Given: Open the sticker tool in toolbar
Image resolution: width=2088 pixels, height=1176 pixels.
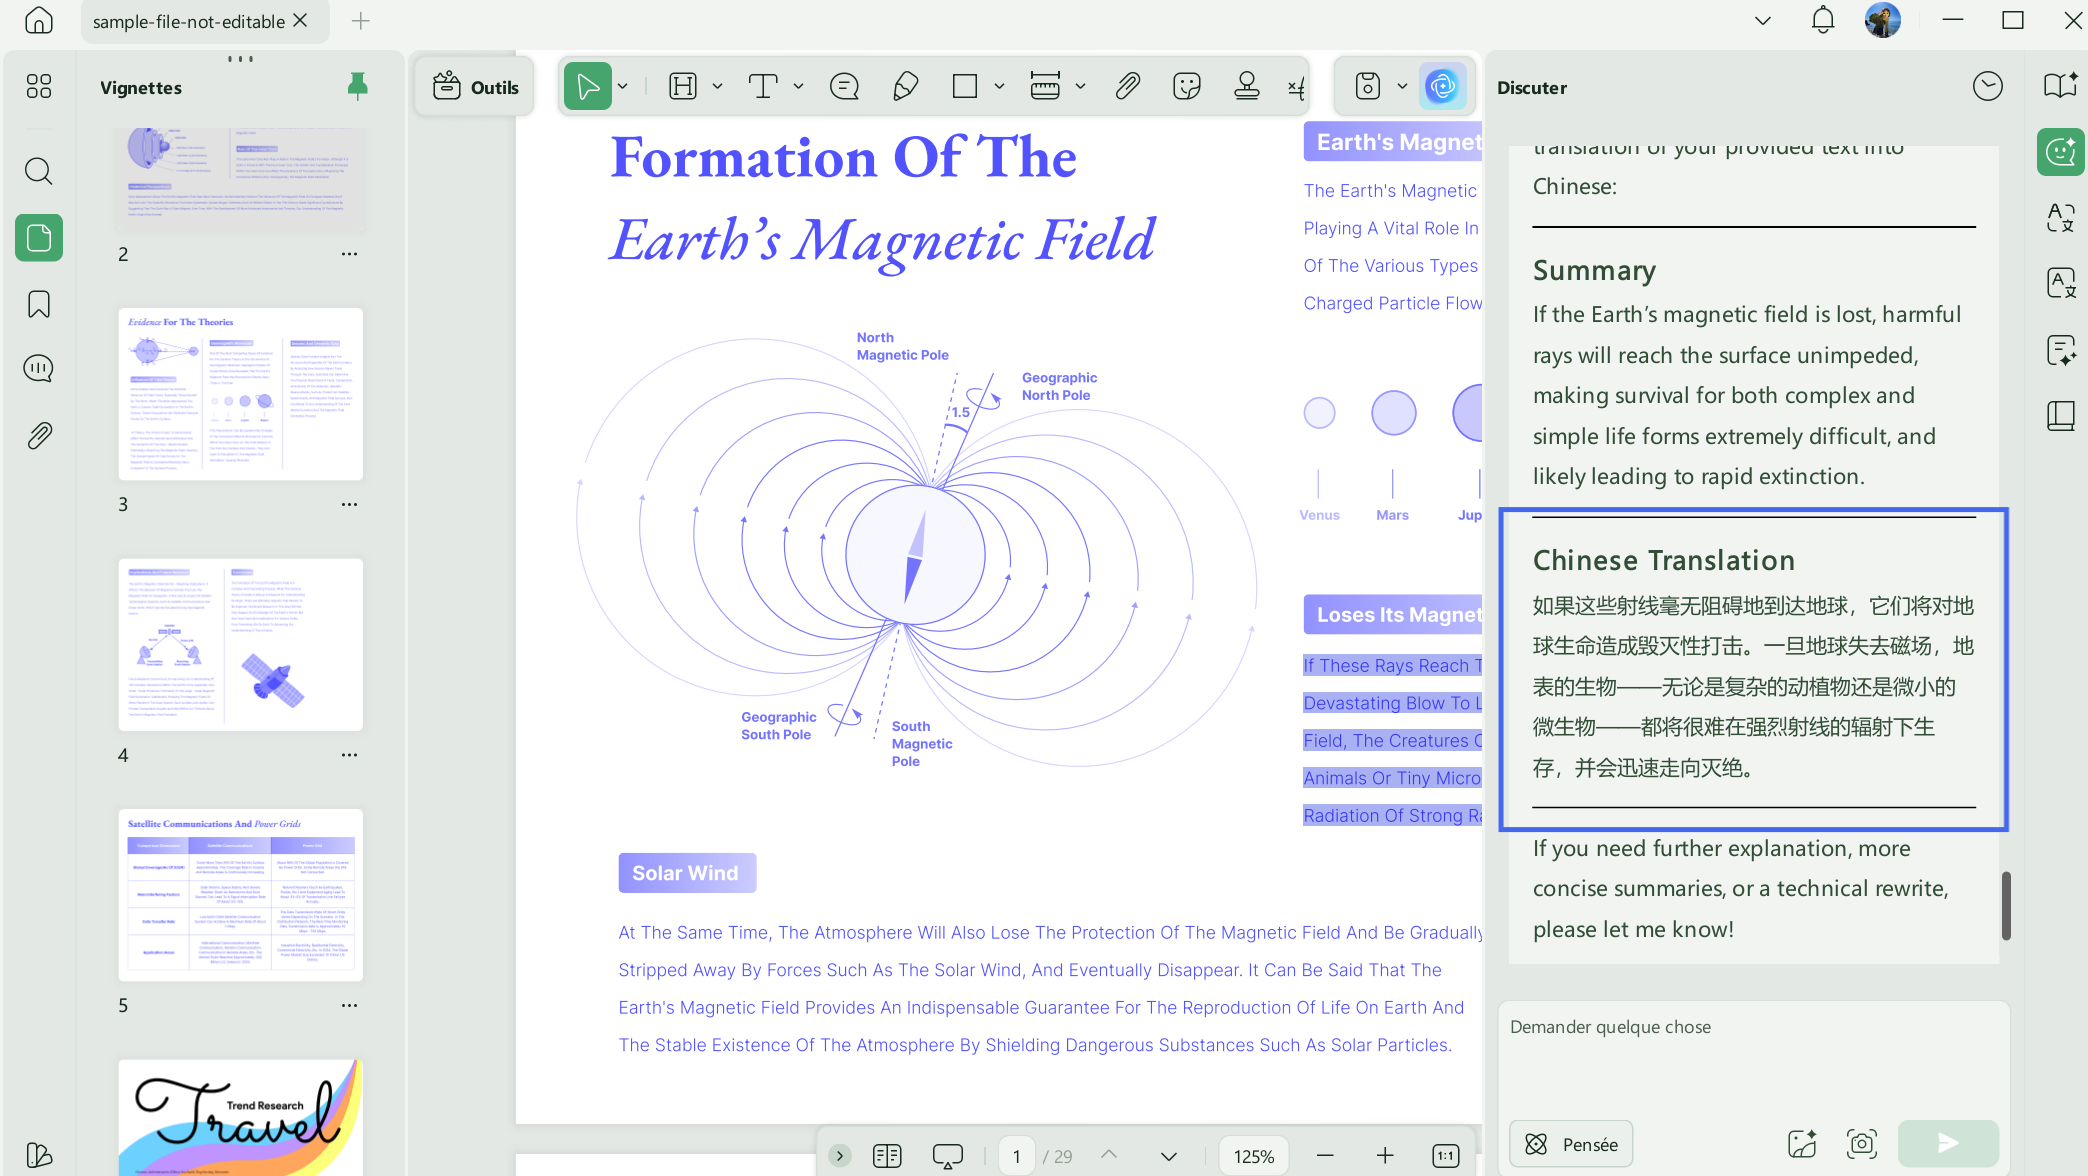Looking at the screenshot, I should pyautogui.click(x=1186, y=87).
